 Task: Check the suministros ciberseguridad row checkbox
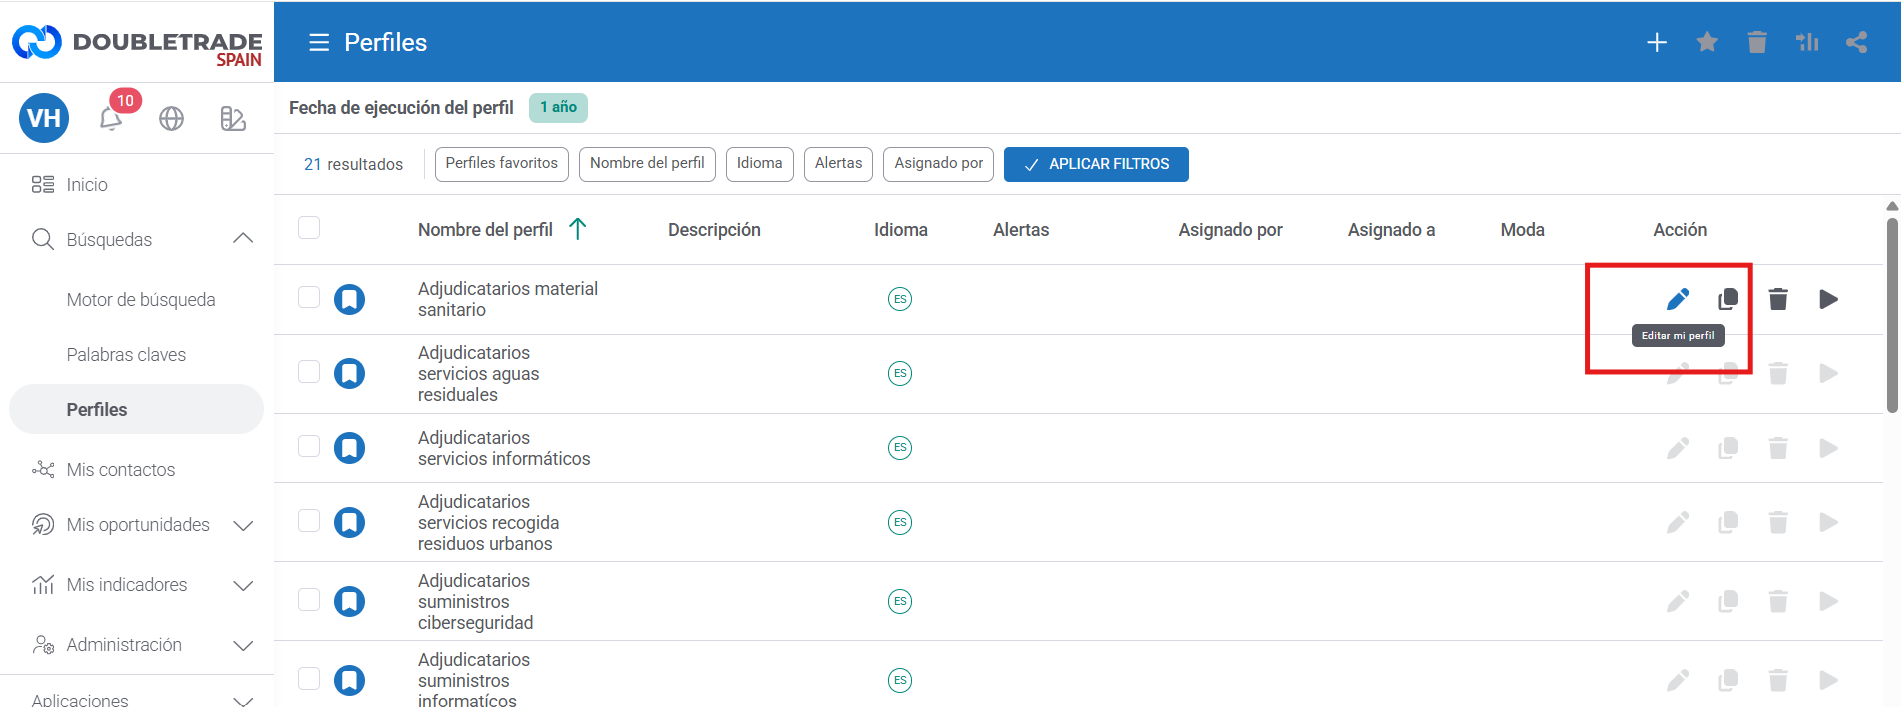(309, 599)
